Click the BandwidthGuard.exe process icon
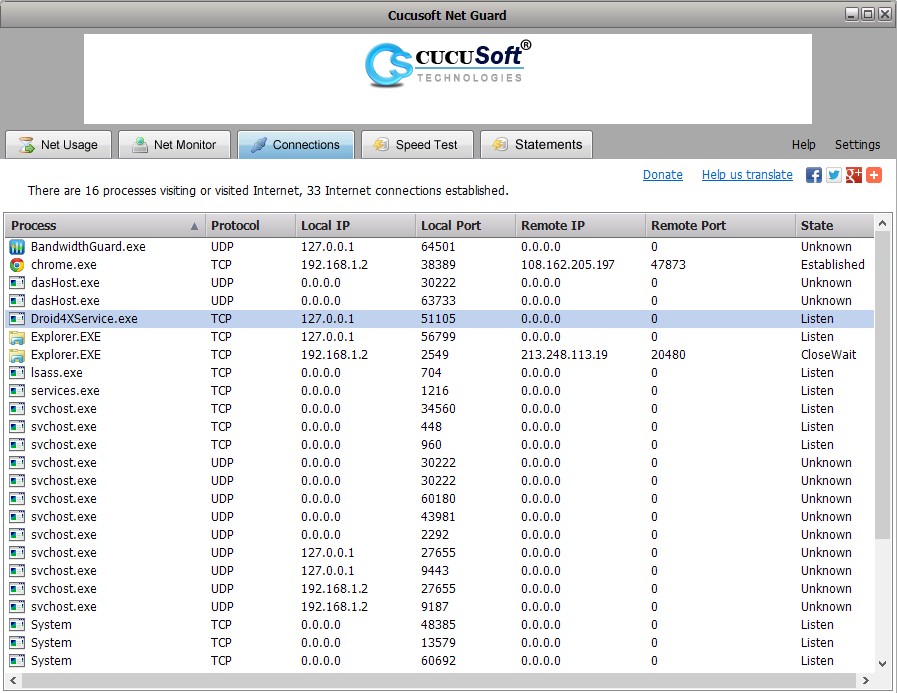 click(x=15, y=247)
